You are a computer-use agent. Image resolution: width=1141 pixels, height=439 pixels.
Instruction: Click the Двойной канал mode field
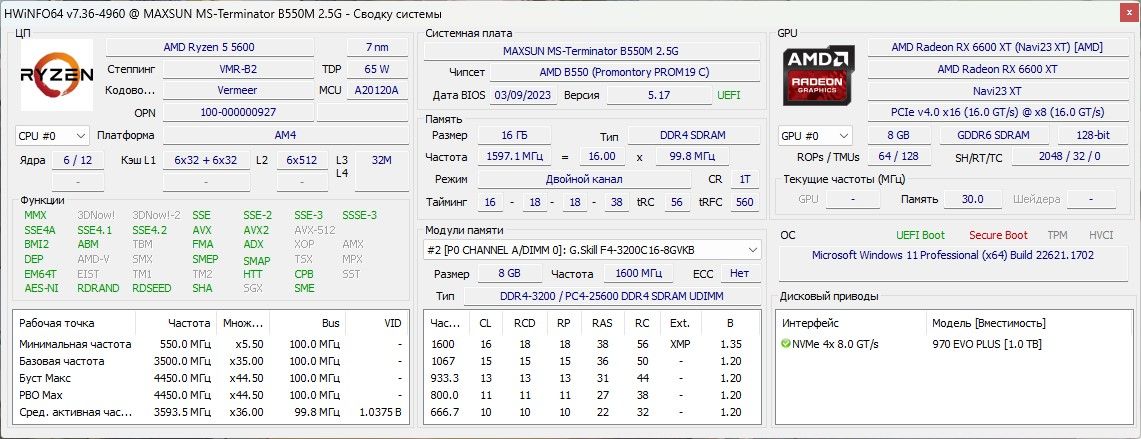pyautogui.click(x=584, y=179)
